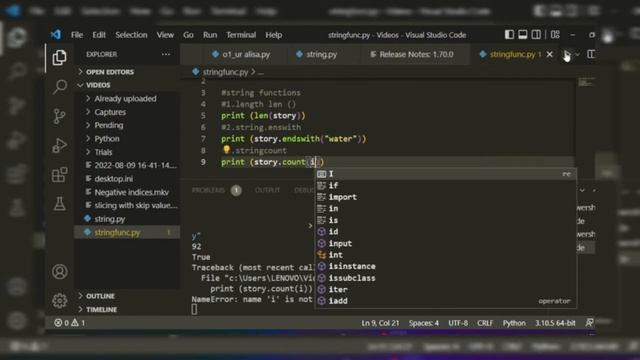Expand the Trials folder
The image size is (640, 360).
[x=127, y=152]
